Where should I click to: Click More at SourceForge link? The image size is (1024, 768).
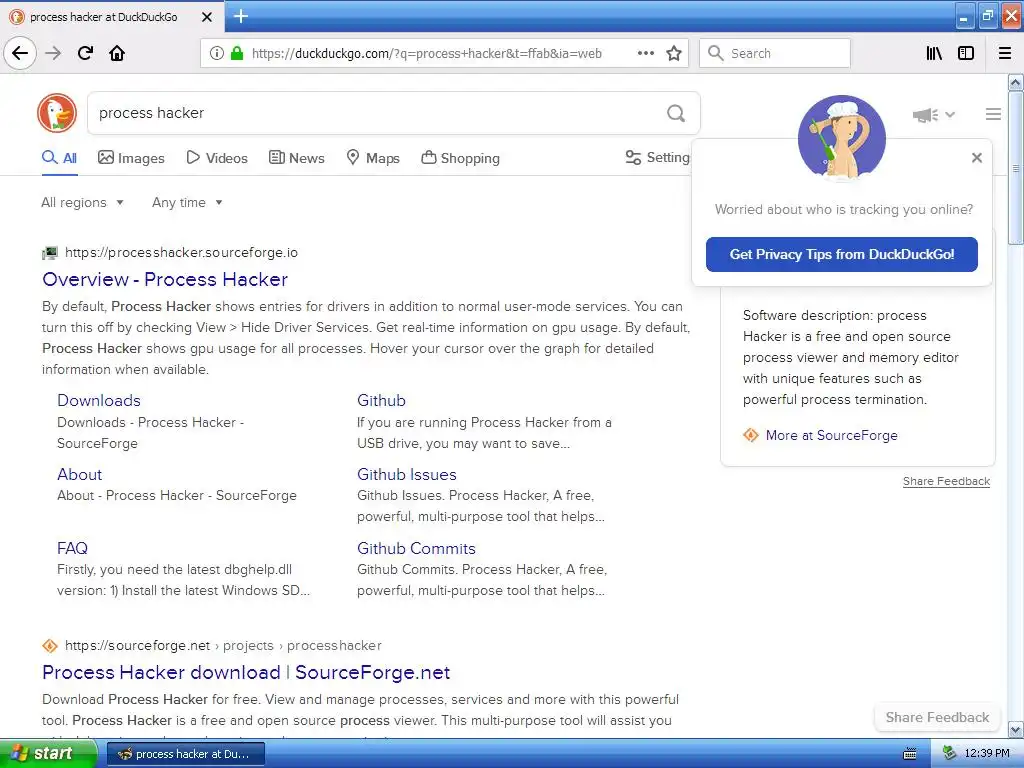click(831, 435)
